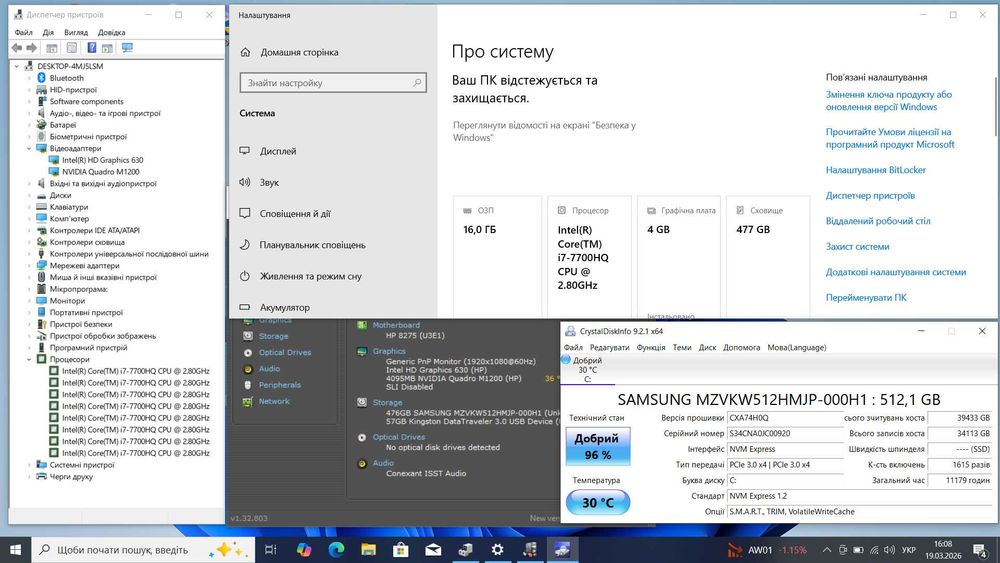Expand the Диски node
Image resolution: width=1000 pixels, height=563 pixels.
[x=29, y=196]
